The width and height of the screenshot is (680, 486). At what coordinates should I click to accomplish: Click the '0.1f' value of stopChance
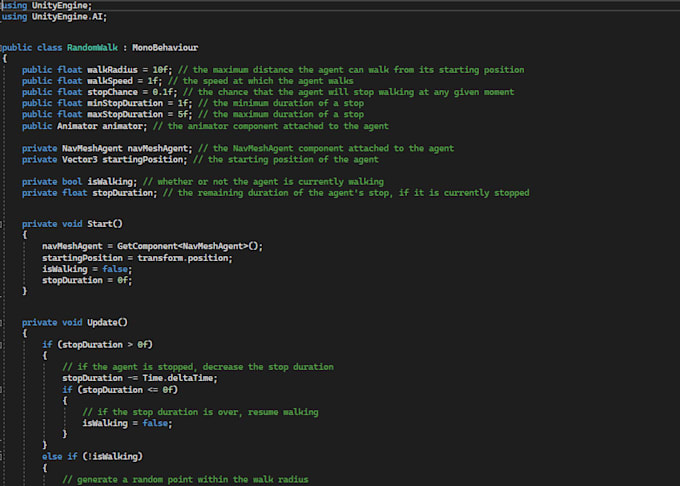click(163, 92)
